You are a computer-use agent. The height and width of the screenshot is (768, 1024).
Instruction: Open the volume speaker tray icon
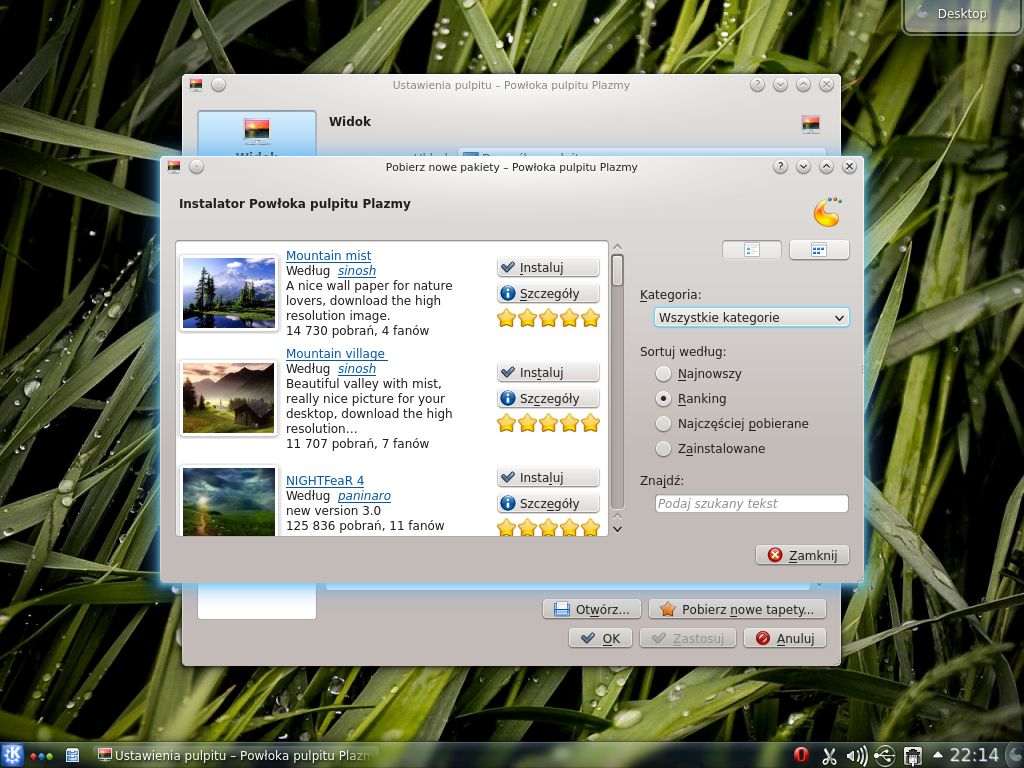click(856, 756)
